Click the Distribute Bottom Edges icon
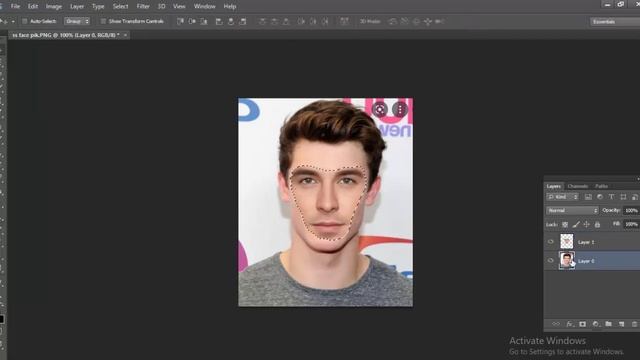The image size is (640, 360). pyautogui.click(x=286, y=21)
